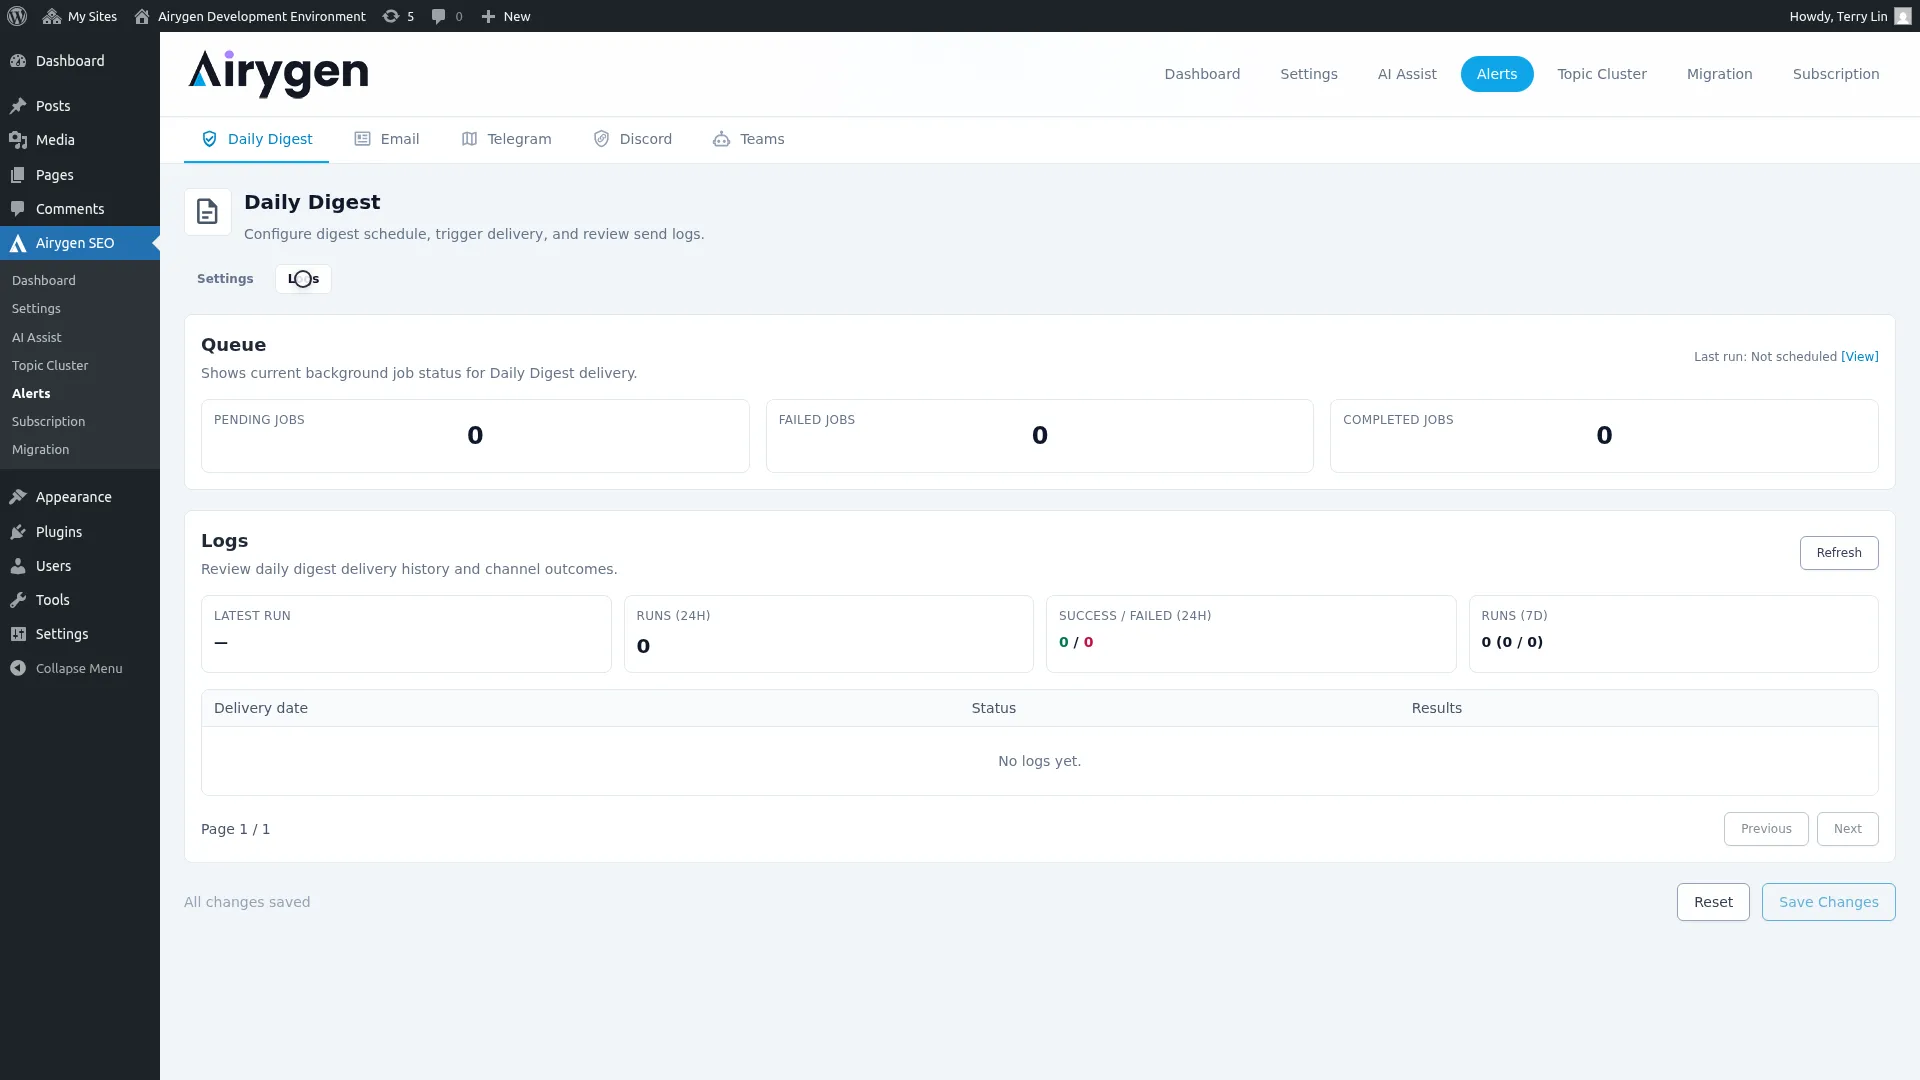The image size is (1920, 1080).
Task: Click the Discord shield icon
Action: click(x=601, y=139)
